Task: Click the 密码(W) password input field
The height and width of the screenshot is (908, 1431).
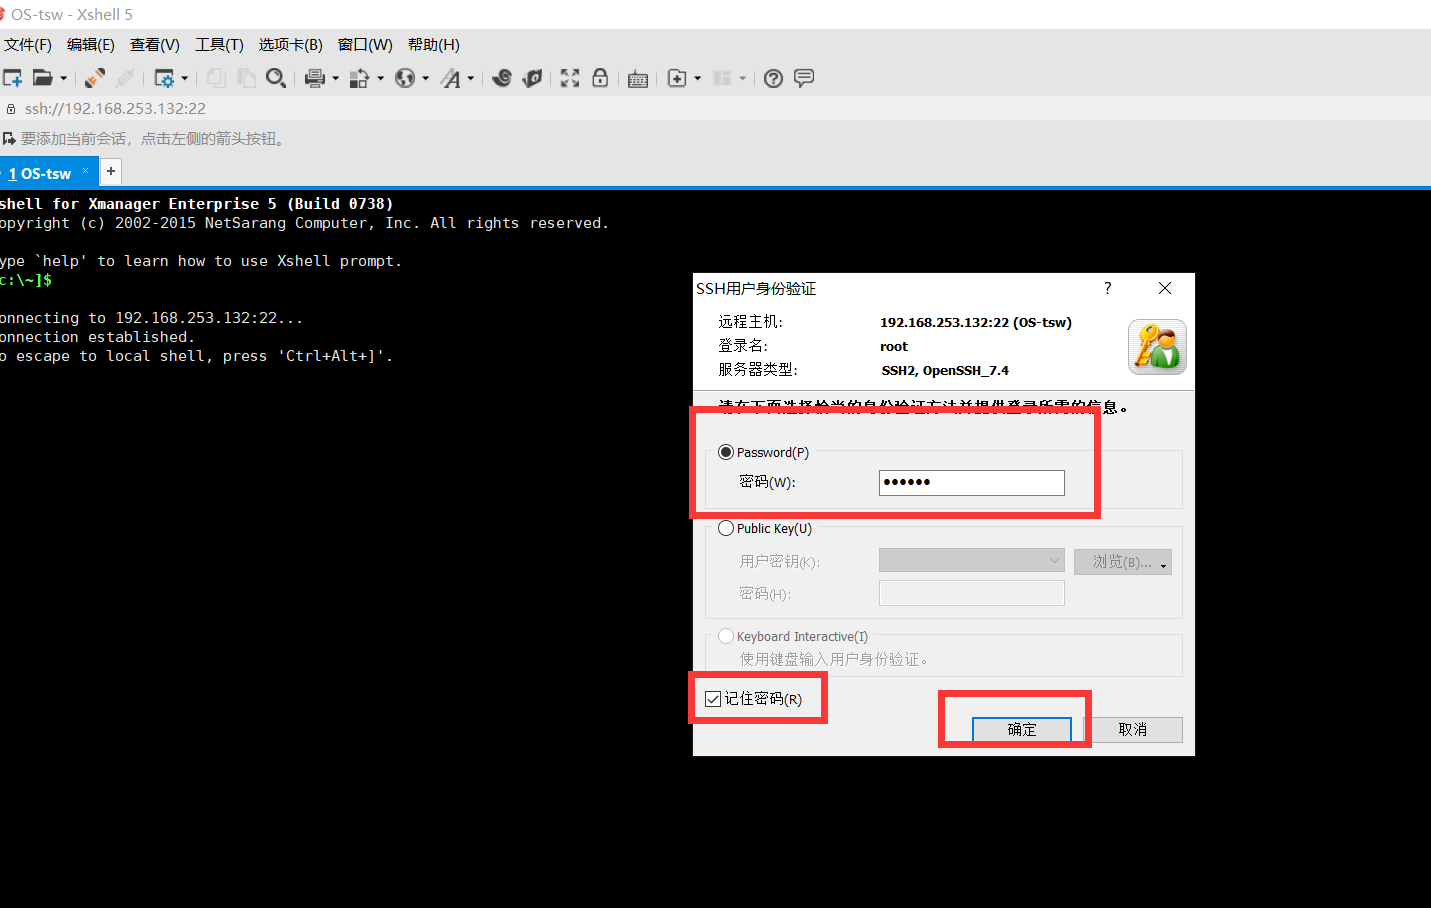Action: [x=972, y=482]
